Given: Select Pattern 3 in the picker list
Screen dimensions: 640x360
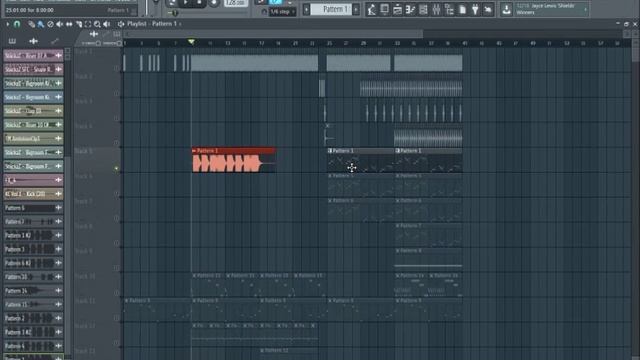Looking at the screenshot, I should 33,249.
